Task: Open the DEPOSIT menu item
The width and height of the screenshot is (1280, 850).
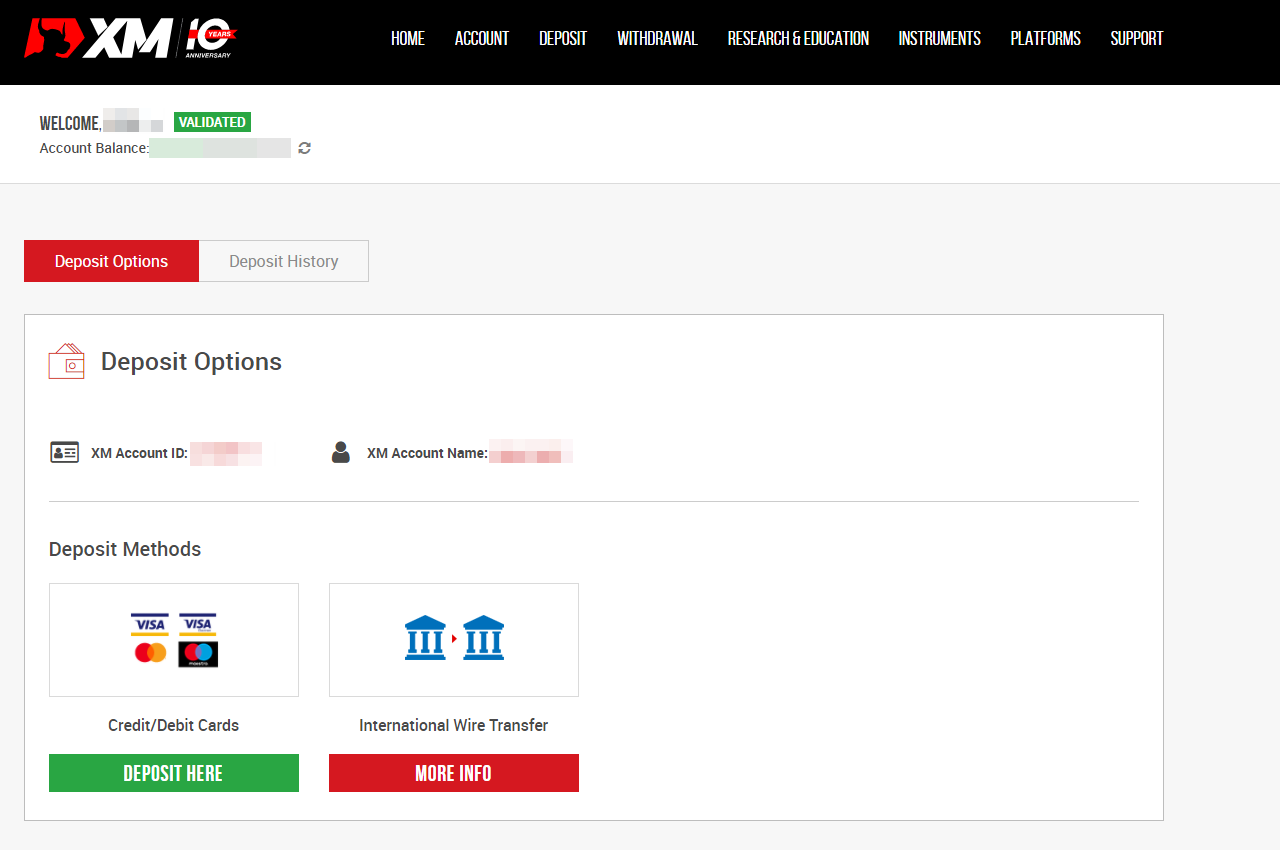Action: point(563,38)
